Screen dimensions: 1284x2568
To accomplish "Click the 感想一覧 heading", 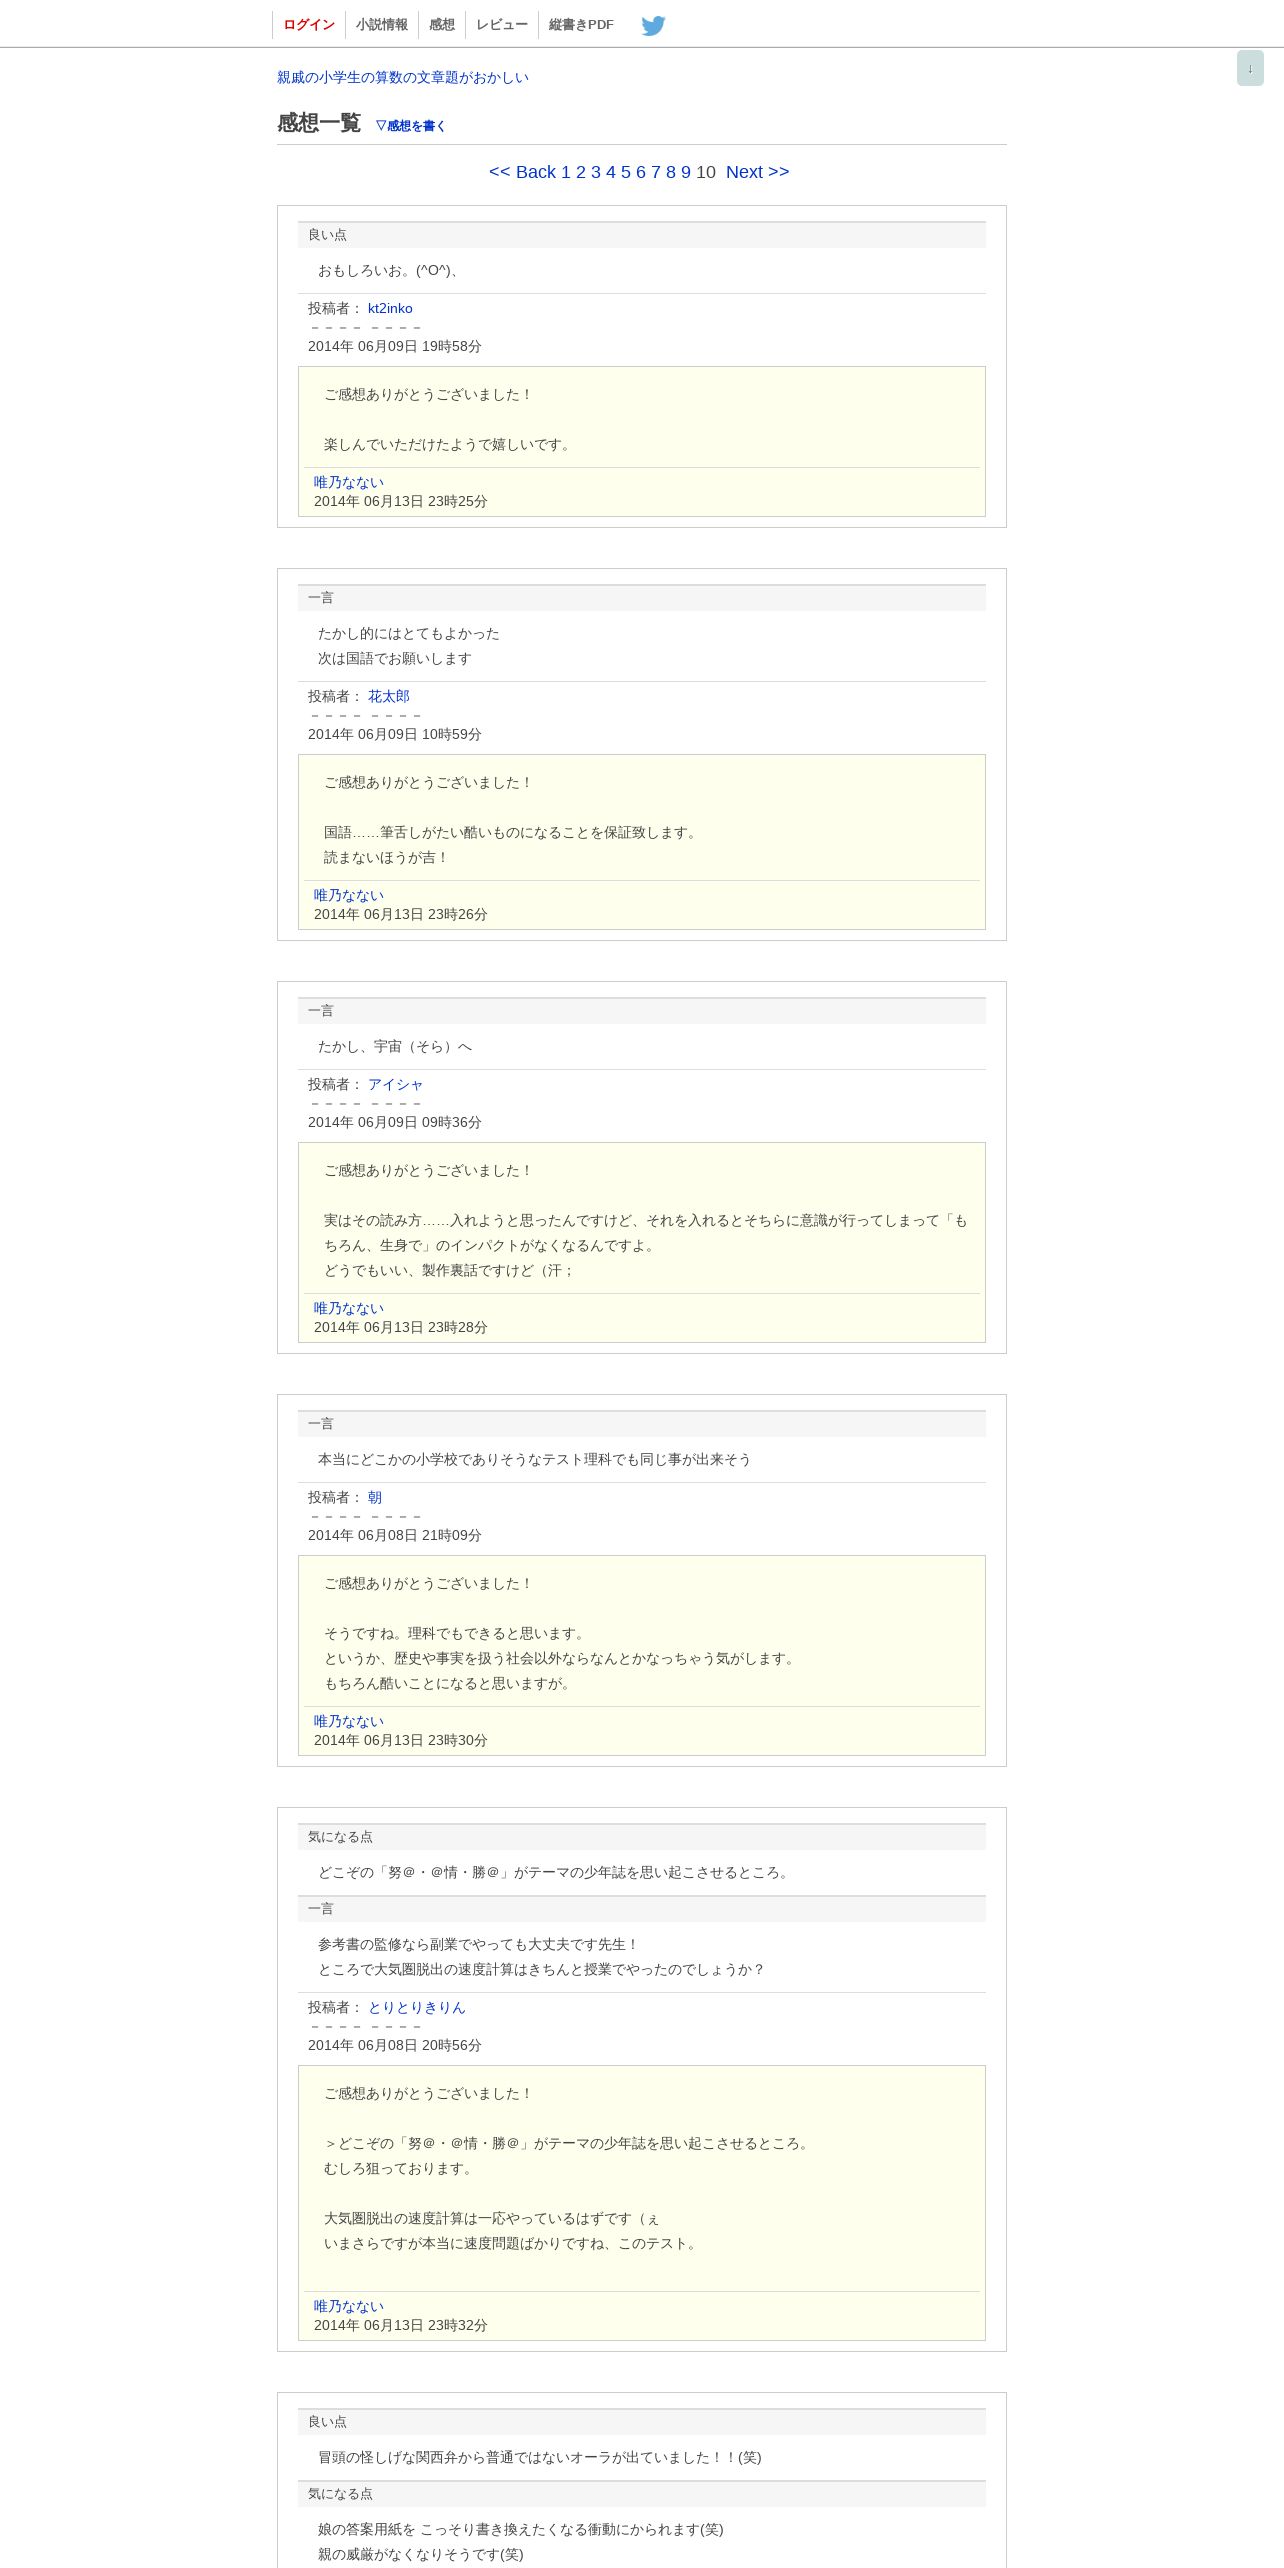I will (x=319, y=123).
